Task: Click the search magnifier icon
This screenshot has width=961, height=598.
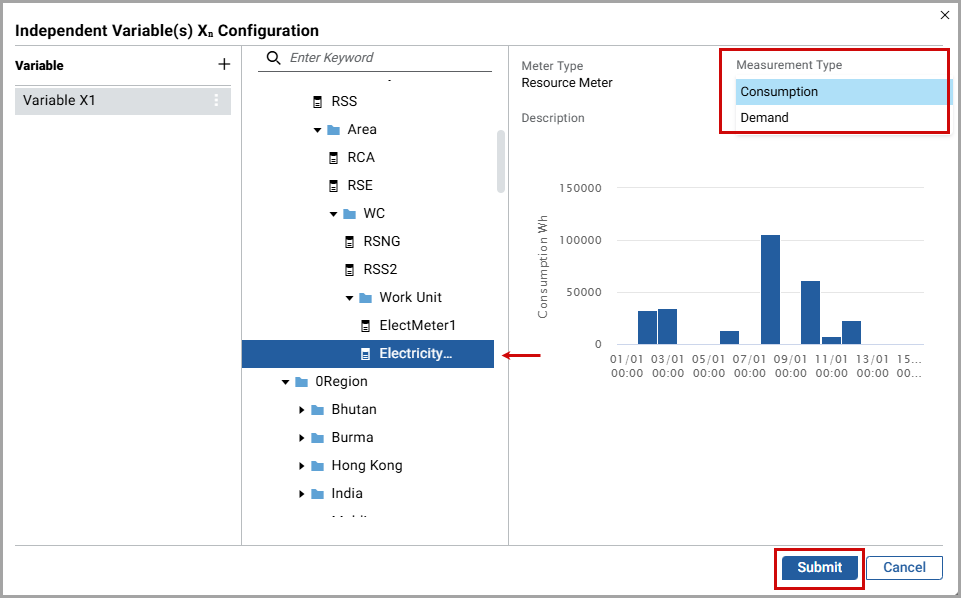Action: click(273, 58)
